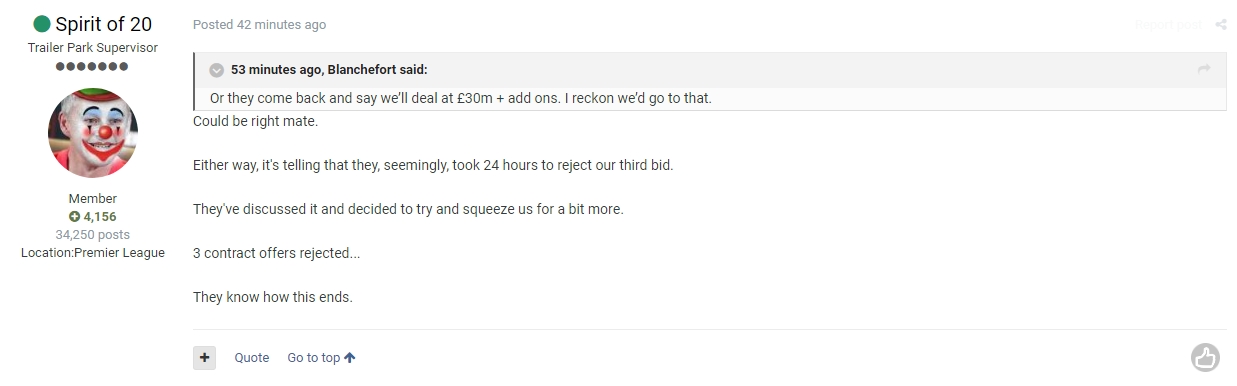Click the green online status dot

point(42,24)
